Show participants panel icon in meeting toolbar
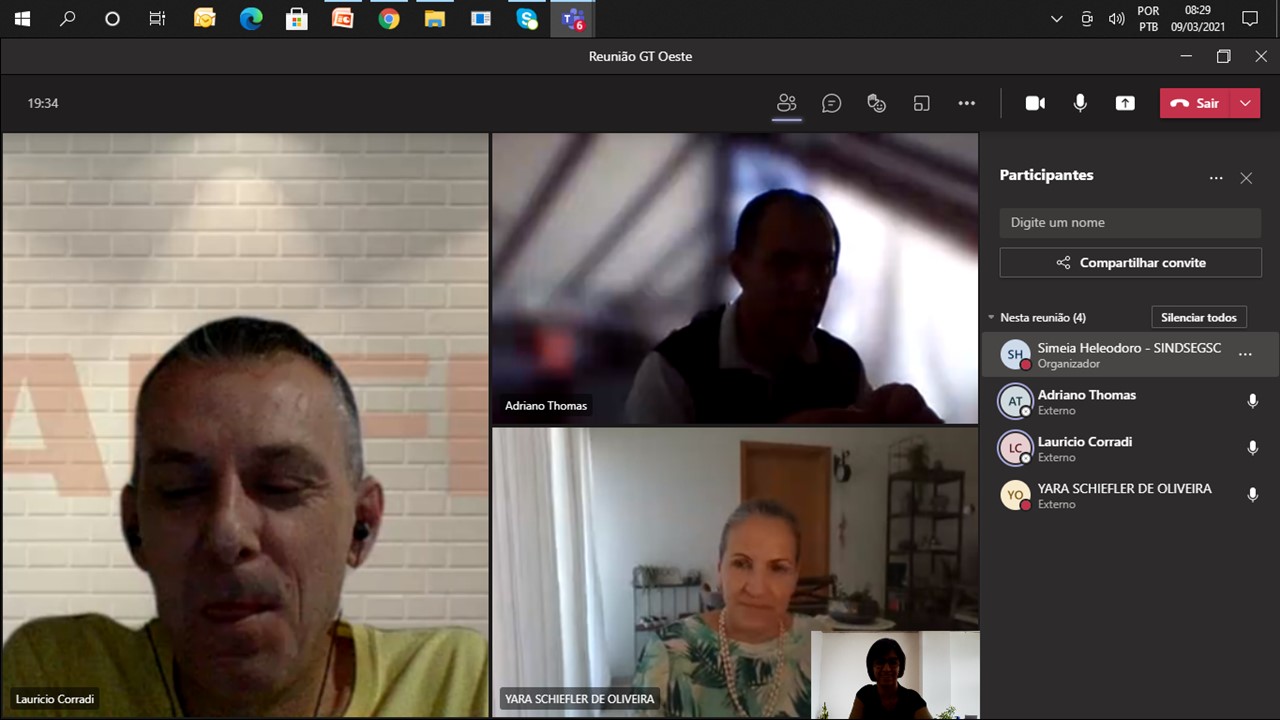This screenshot has height=720, width=1280. click(787, 103)
